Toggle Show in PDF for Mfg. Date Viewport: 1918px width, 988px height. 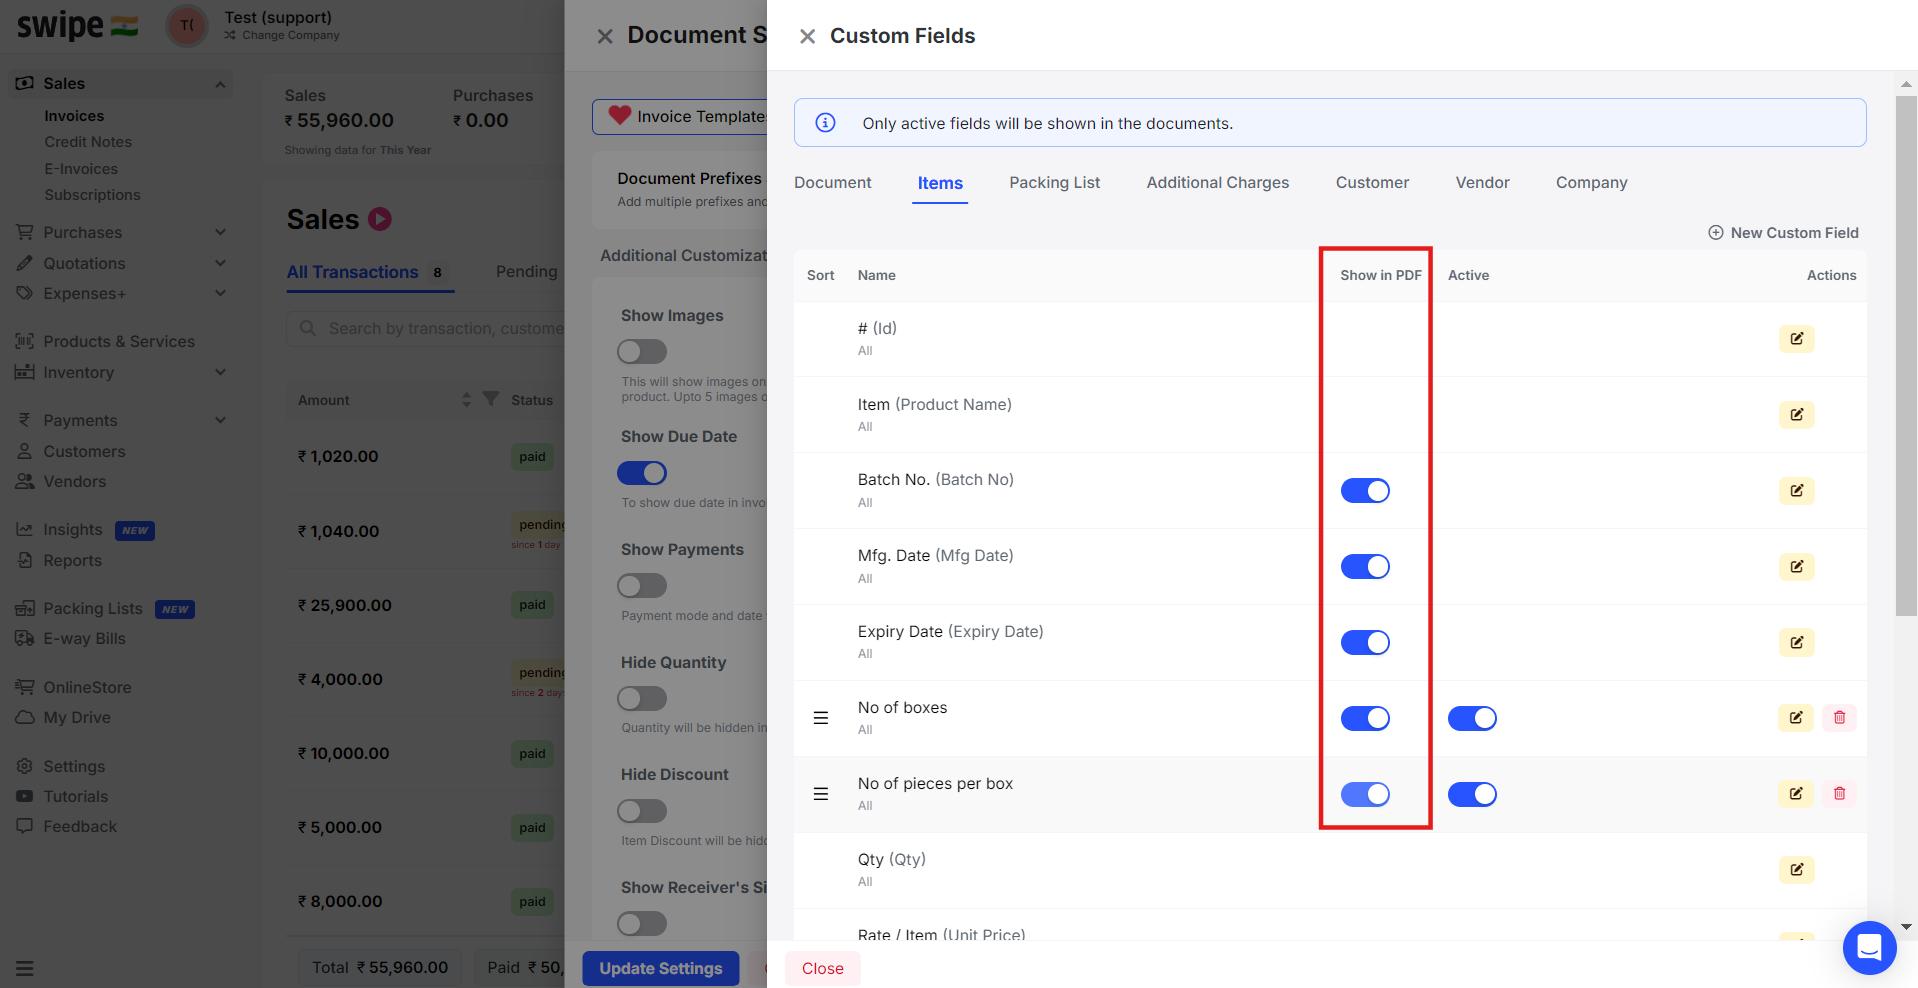(x=1365, y=567)
